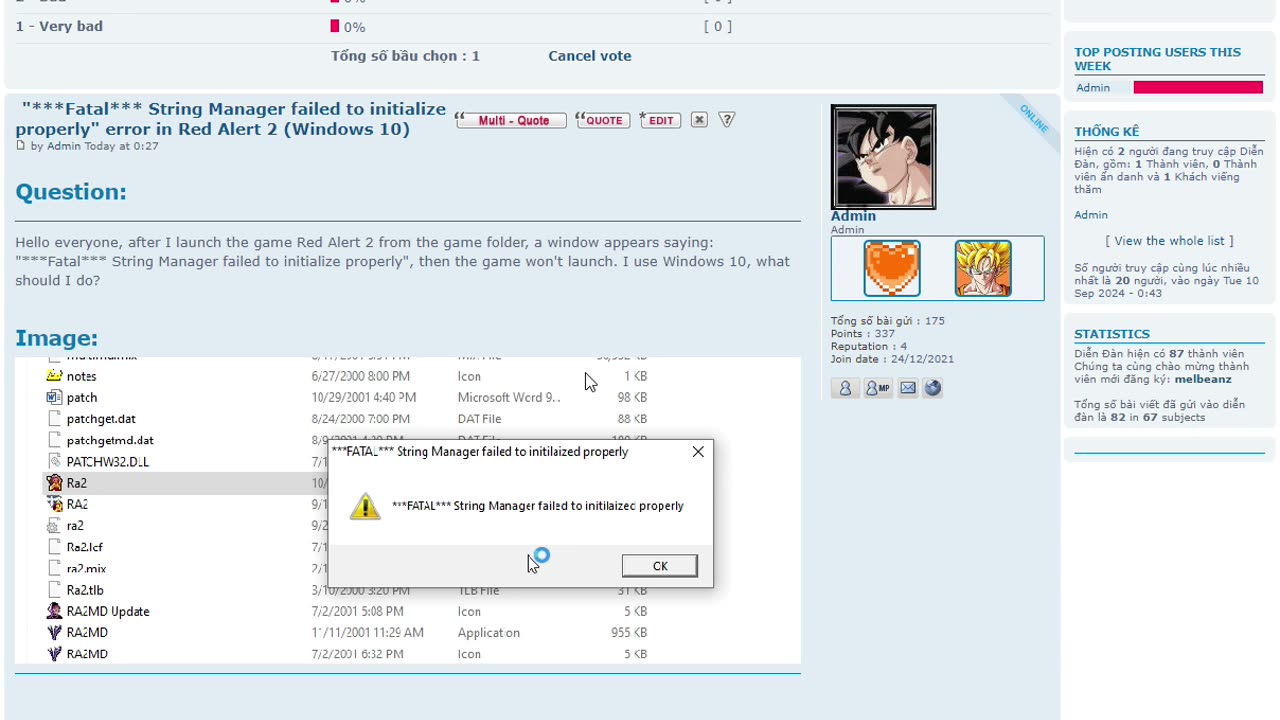Image resolution: width=1280 pixels, height=720 pixels.
Task: Click the Super Saiyan Goku rank badge
Action: tap(983, 268)
